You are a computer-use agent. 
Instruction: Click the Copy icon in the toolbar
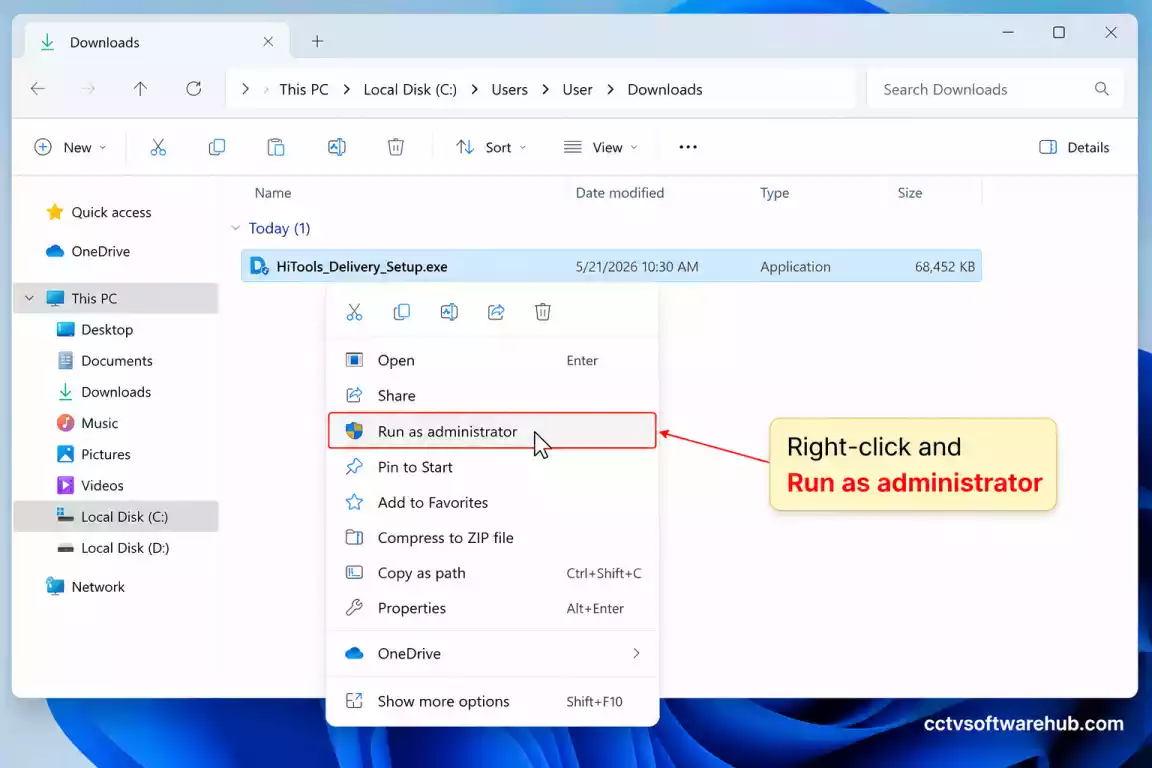(x=217, y=148)
